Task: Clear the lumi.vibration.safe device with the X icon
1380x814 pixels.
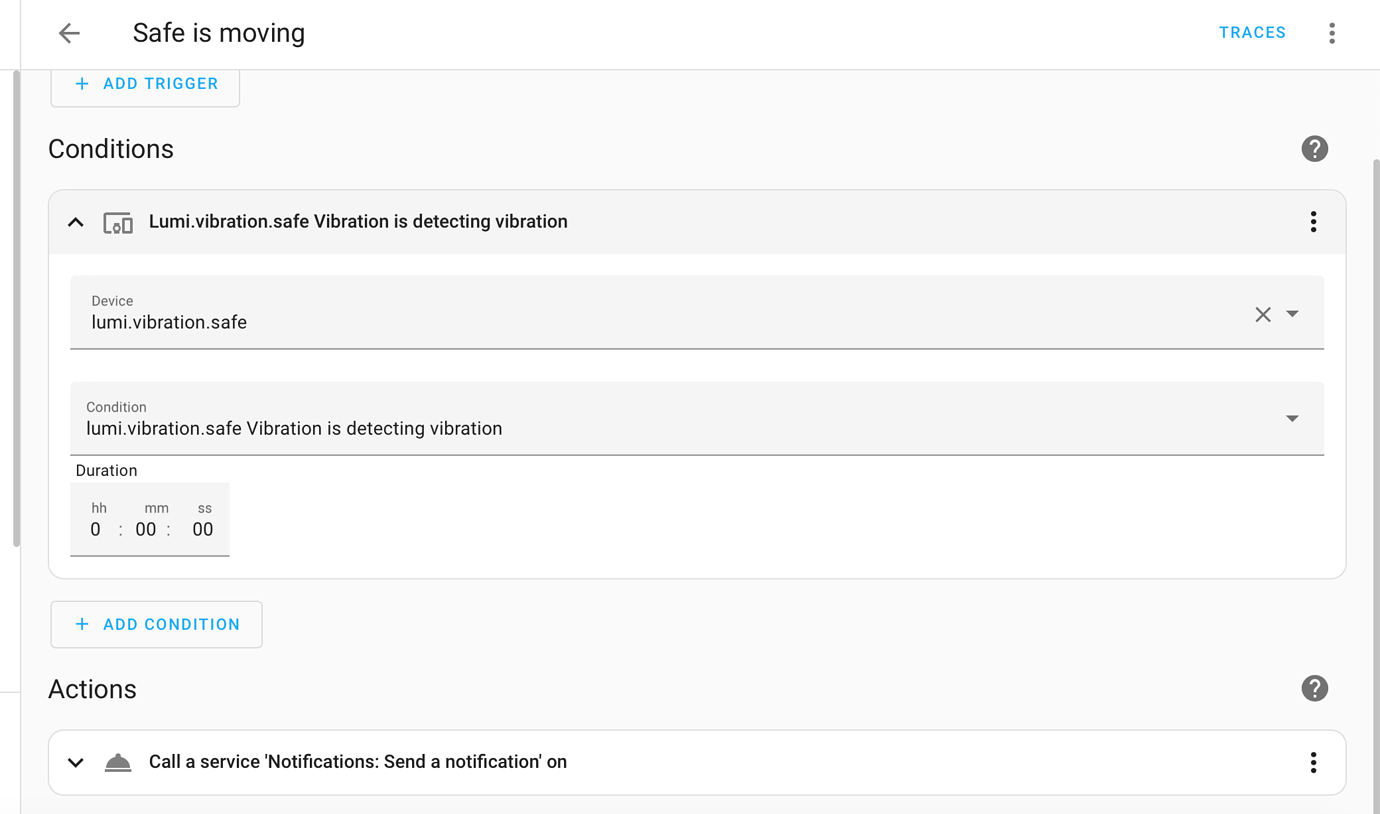Action: pyautogui.click(x=1262, y=314)
